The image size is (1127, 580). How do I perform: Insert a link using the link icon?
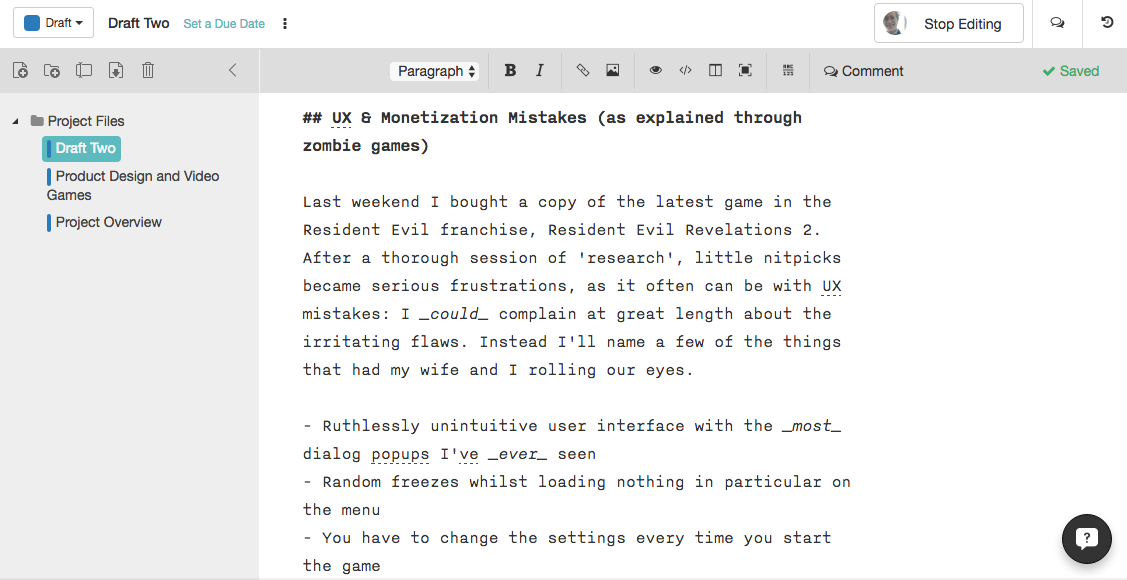(x=583, y=71)
